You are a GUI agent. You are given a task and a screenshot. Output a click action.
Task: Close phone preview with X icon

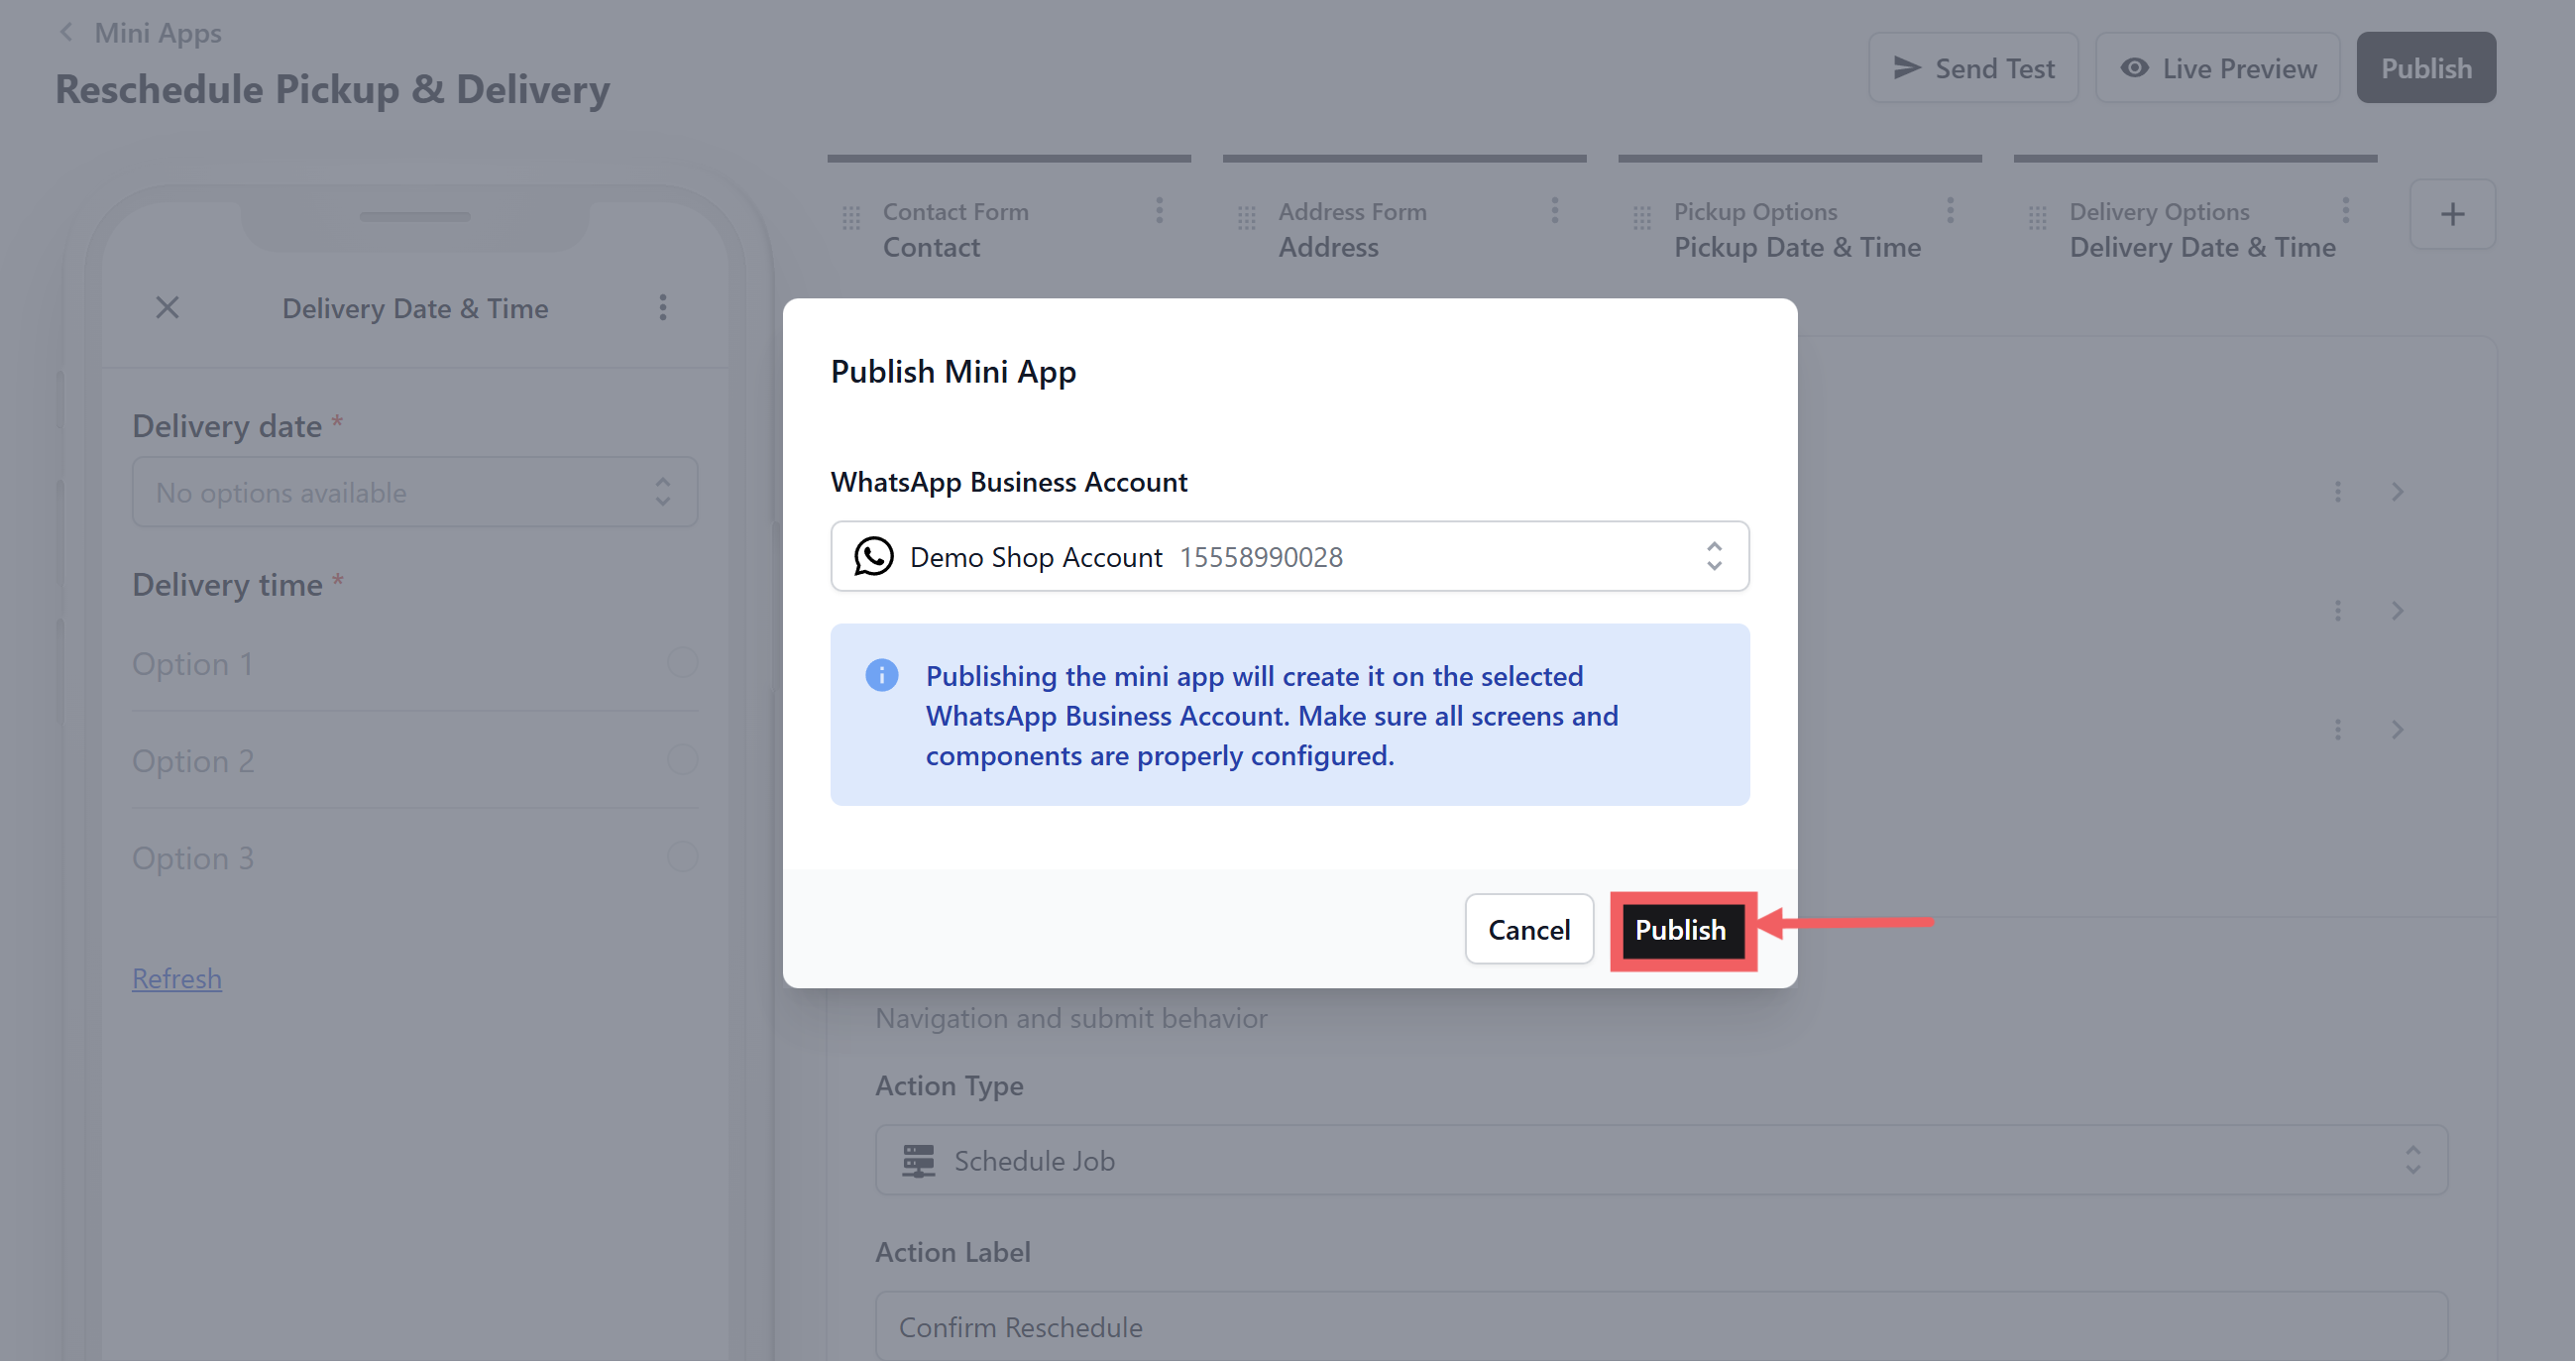(168, 308)
